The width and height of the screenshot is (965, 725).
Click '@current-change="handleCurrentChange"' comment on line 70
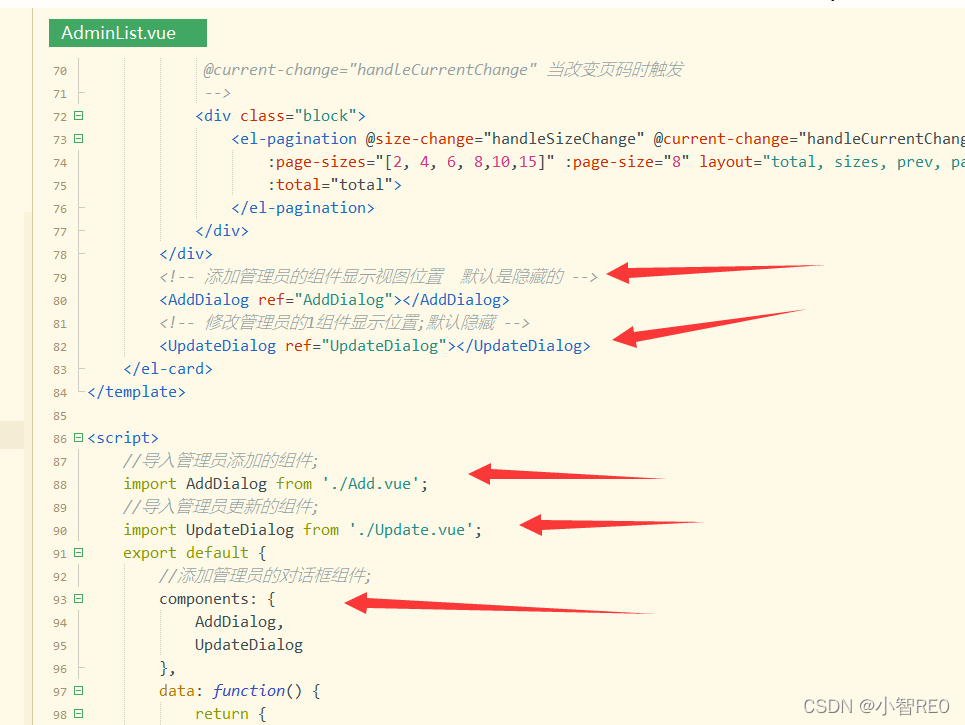point(370,70)
